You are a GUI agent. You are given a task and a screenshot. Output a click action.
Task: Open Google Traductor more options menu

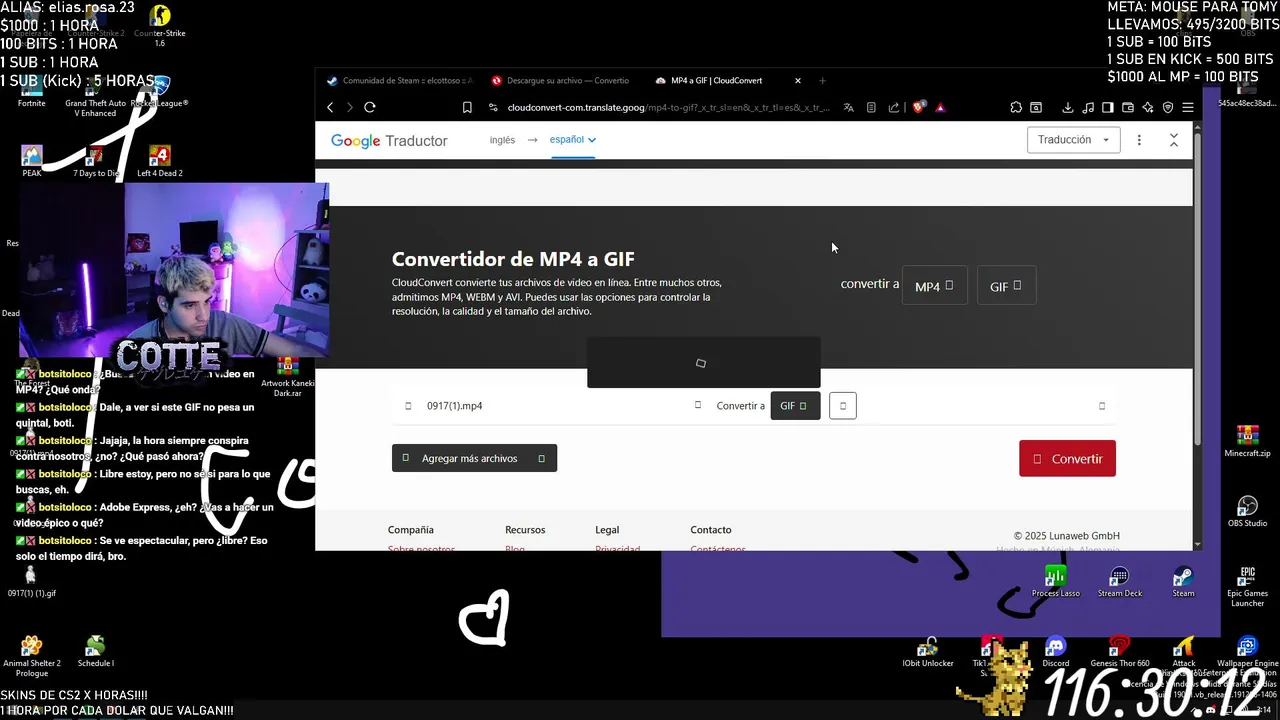(x=1139, y=140)
